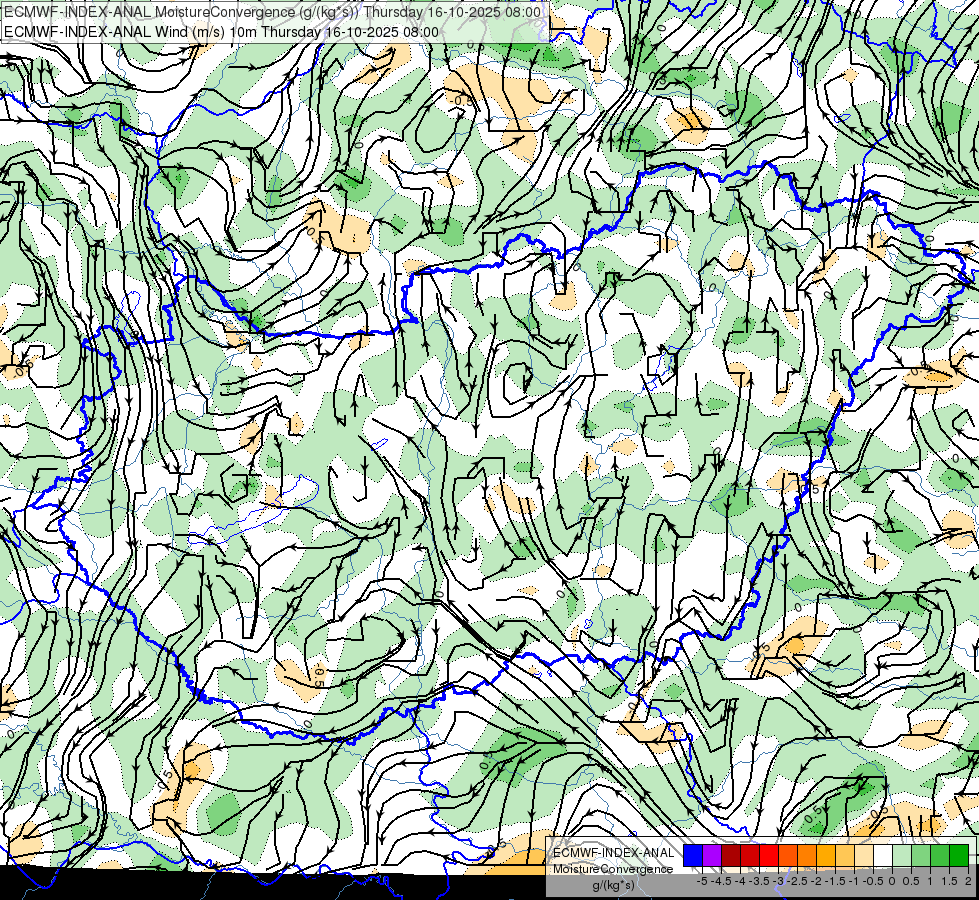The width and height of the screenshot is (979, 900).
Task: Select the lightest green legend swatch
Action: click(902, 855)
